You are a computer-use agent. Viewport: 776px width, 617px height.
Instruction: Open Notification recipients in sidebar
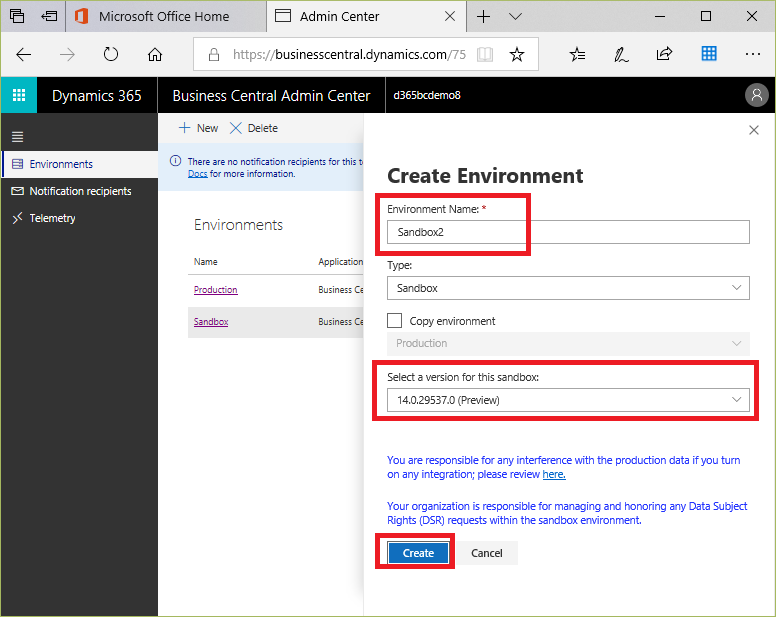click(80, 191)
